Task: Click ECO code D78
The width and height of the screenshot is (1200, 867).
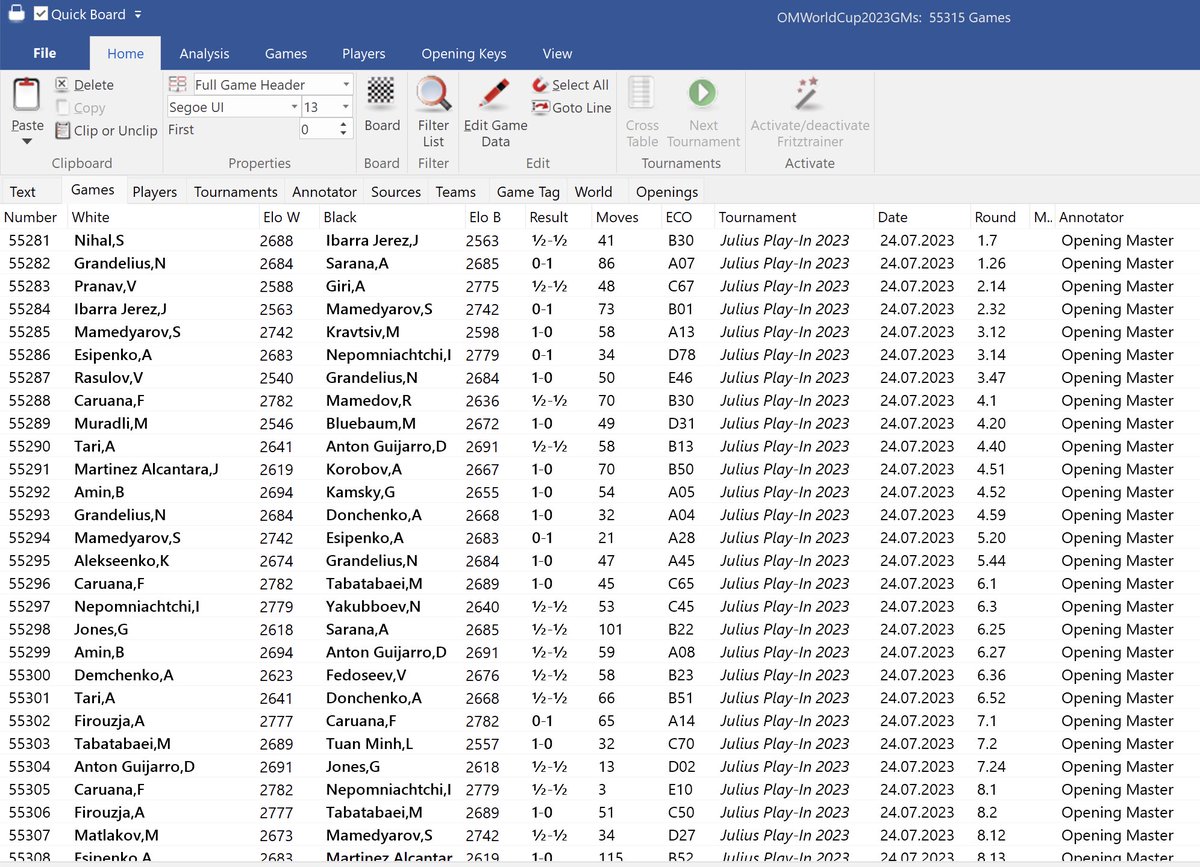Action: pyautogui.click(x=680, y=355)
